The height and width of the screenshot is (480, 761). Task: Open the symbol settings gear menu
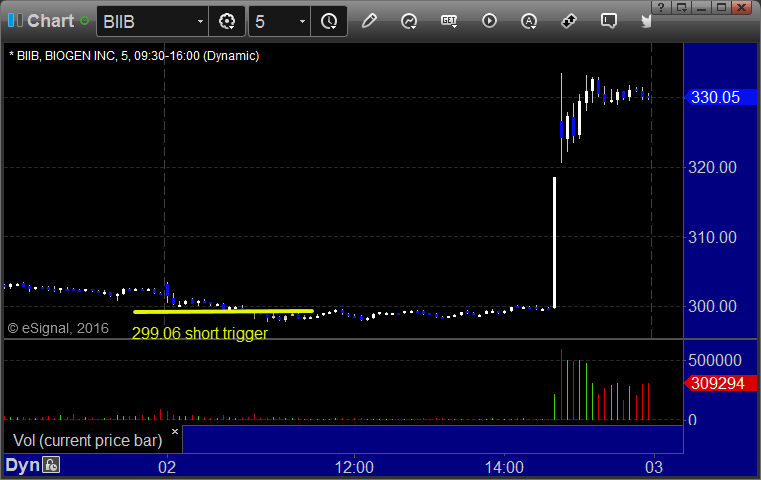coord(227,21)
